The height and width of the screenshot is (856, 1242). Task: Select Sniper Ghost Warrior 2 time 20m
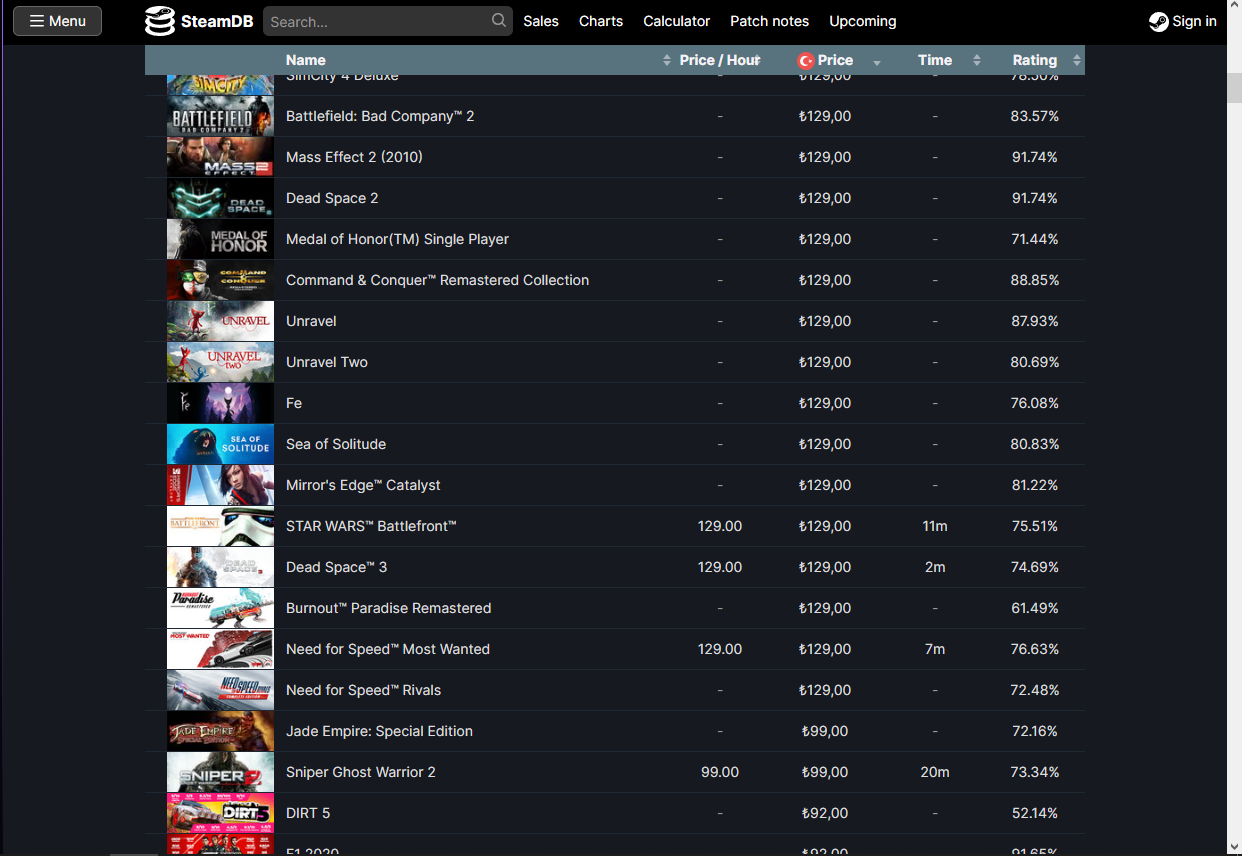[935, 772]
